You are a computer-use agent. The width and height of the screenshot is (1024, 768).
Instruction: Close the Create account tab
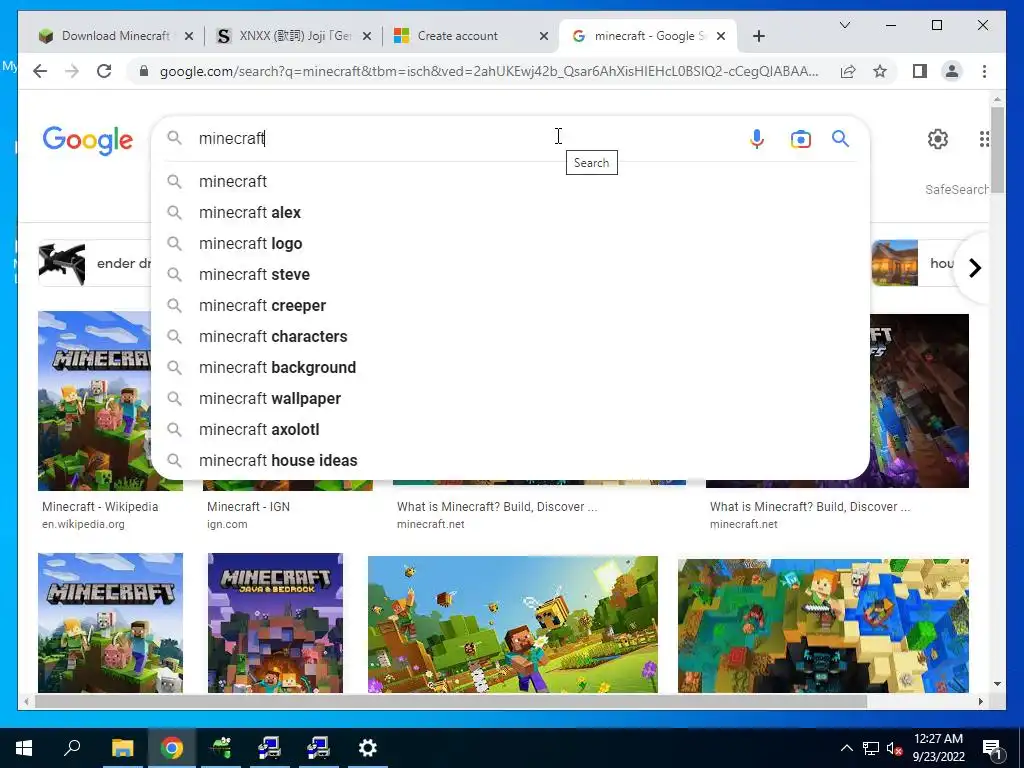tap(543, 36)
